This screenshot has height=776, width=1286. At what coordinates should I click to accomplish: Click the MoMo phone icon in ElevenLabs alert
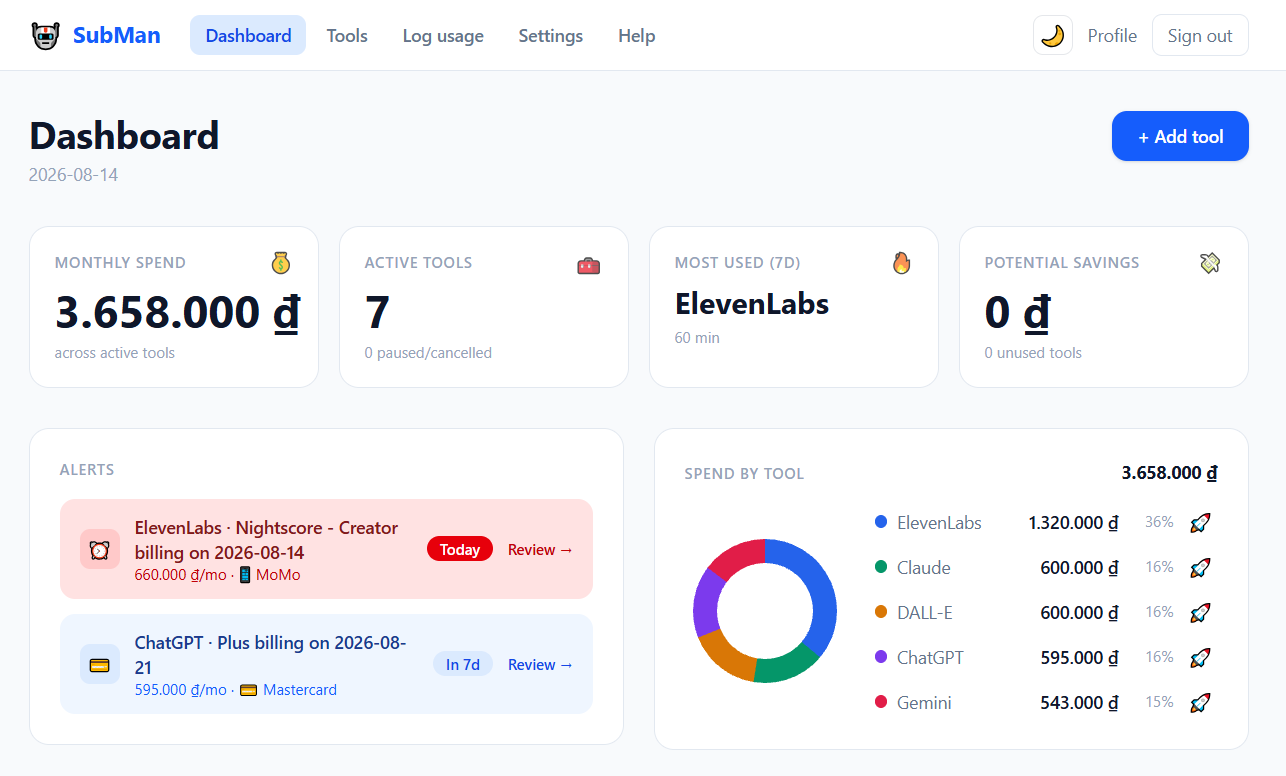click(x=245, y=575)
